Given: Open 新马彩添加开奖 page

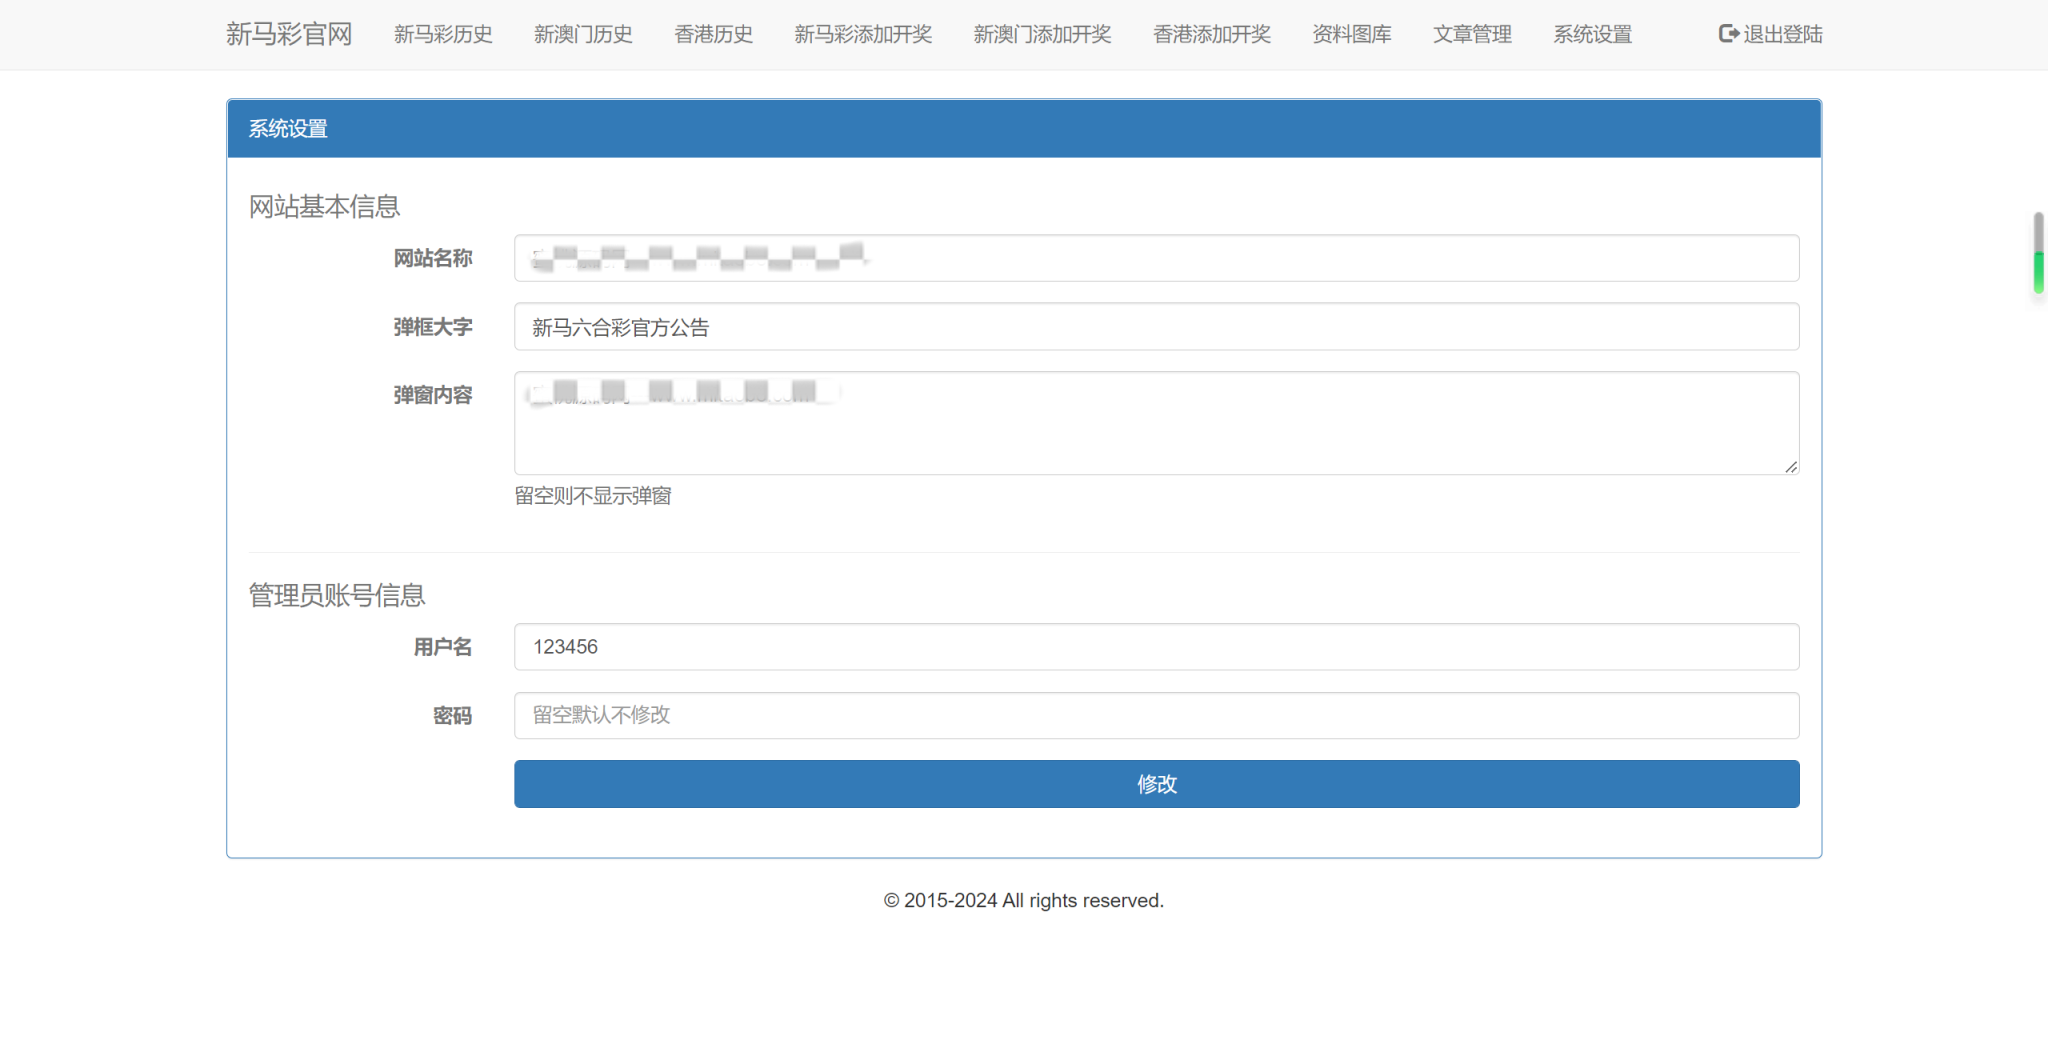Looking at the screenshot, I should [x=863, y=35].
